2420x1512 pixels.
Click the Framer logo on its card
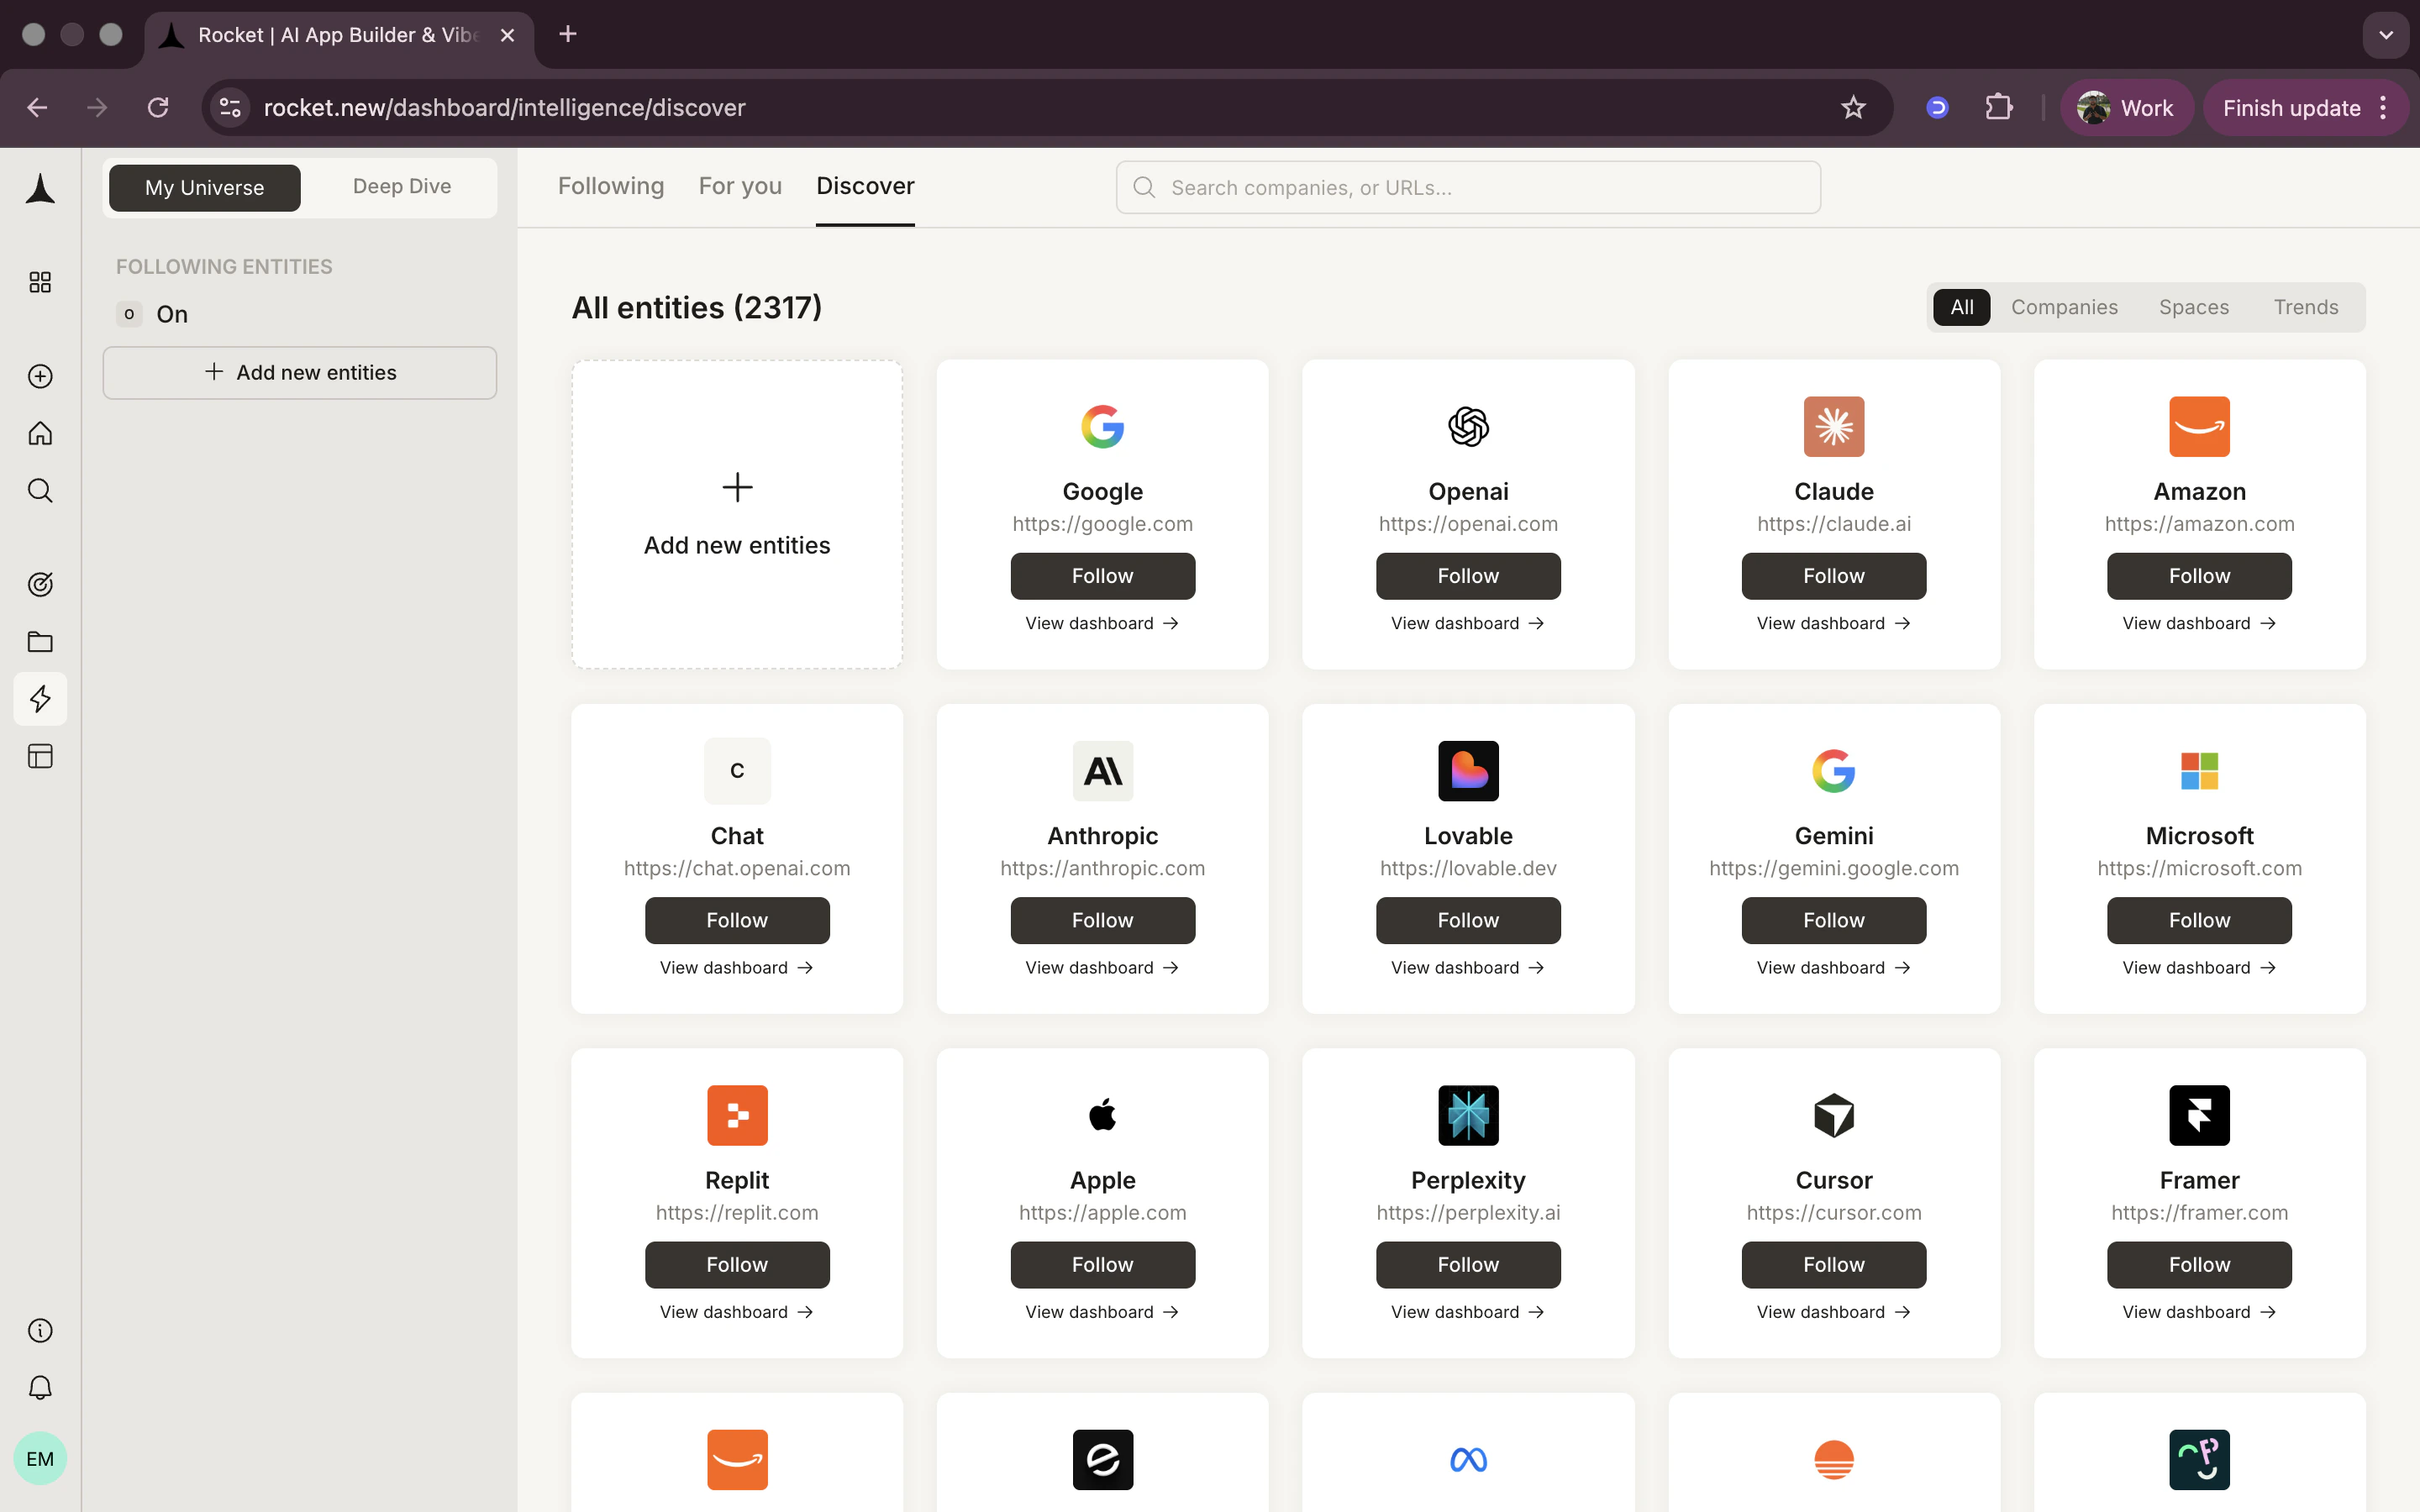(2199, 1115)
